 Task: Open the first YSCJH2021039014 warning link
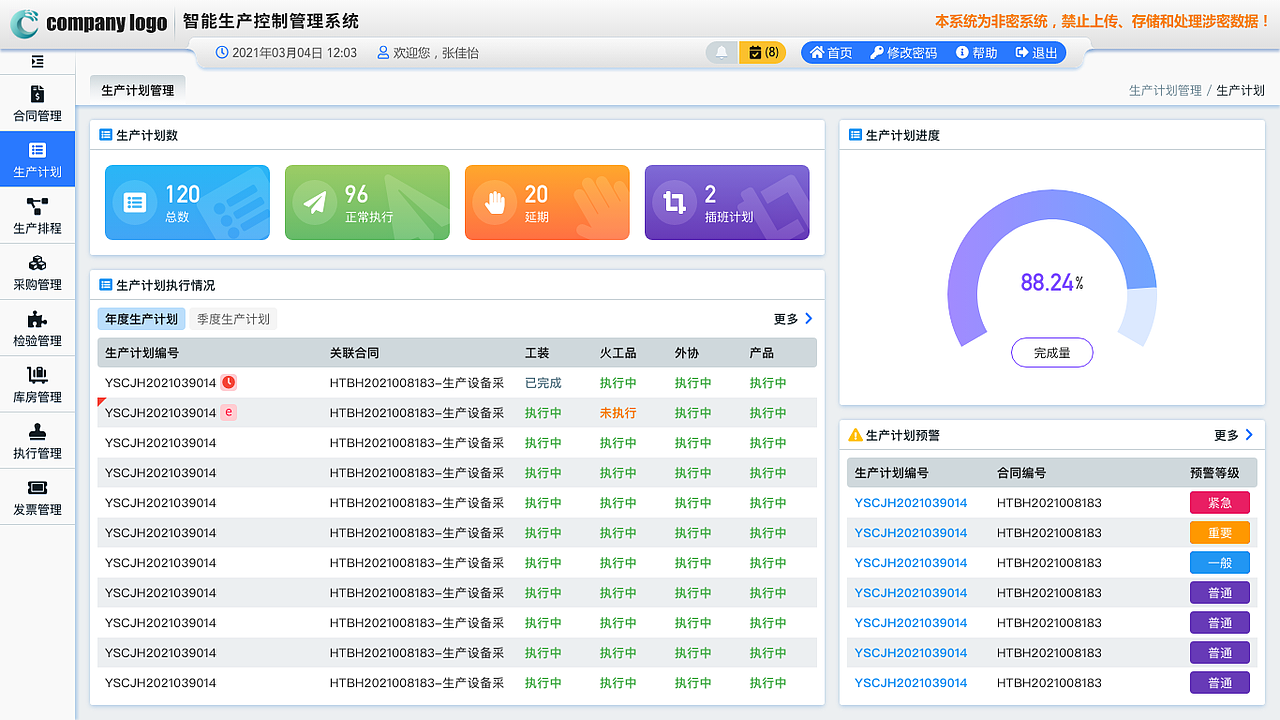pyautogui.click(x=912, y=502)
